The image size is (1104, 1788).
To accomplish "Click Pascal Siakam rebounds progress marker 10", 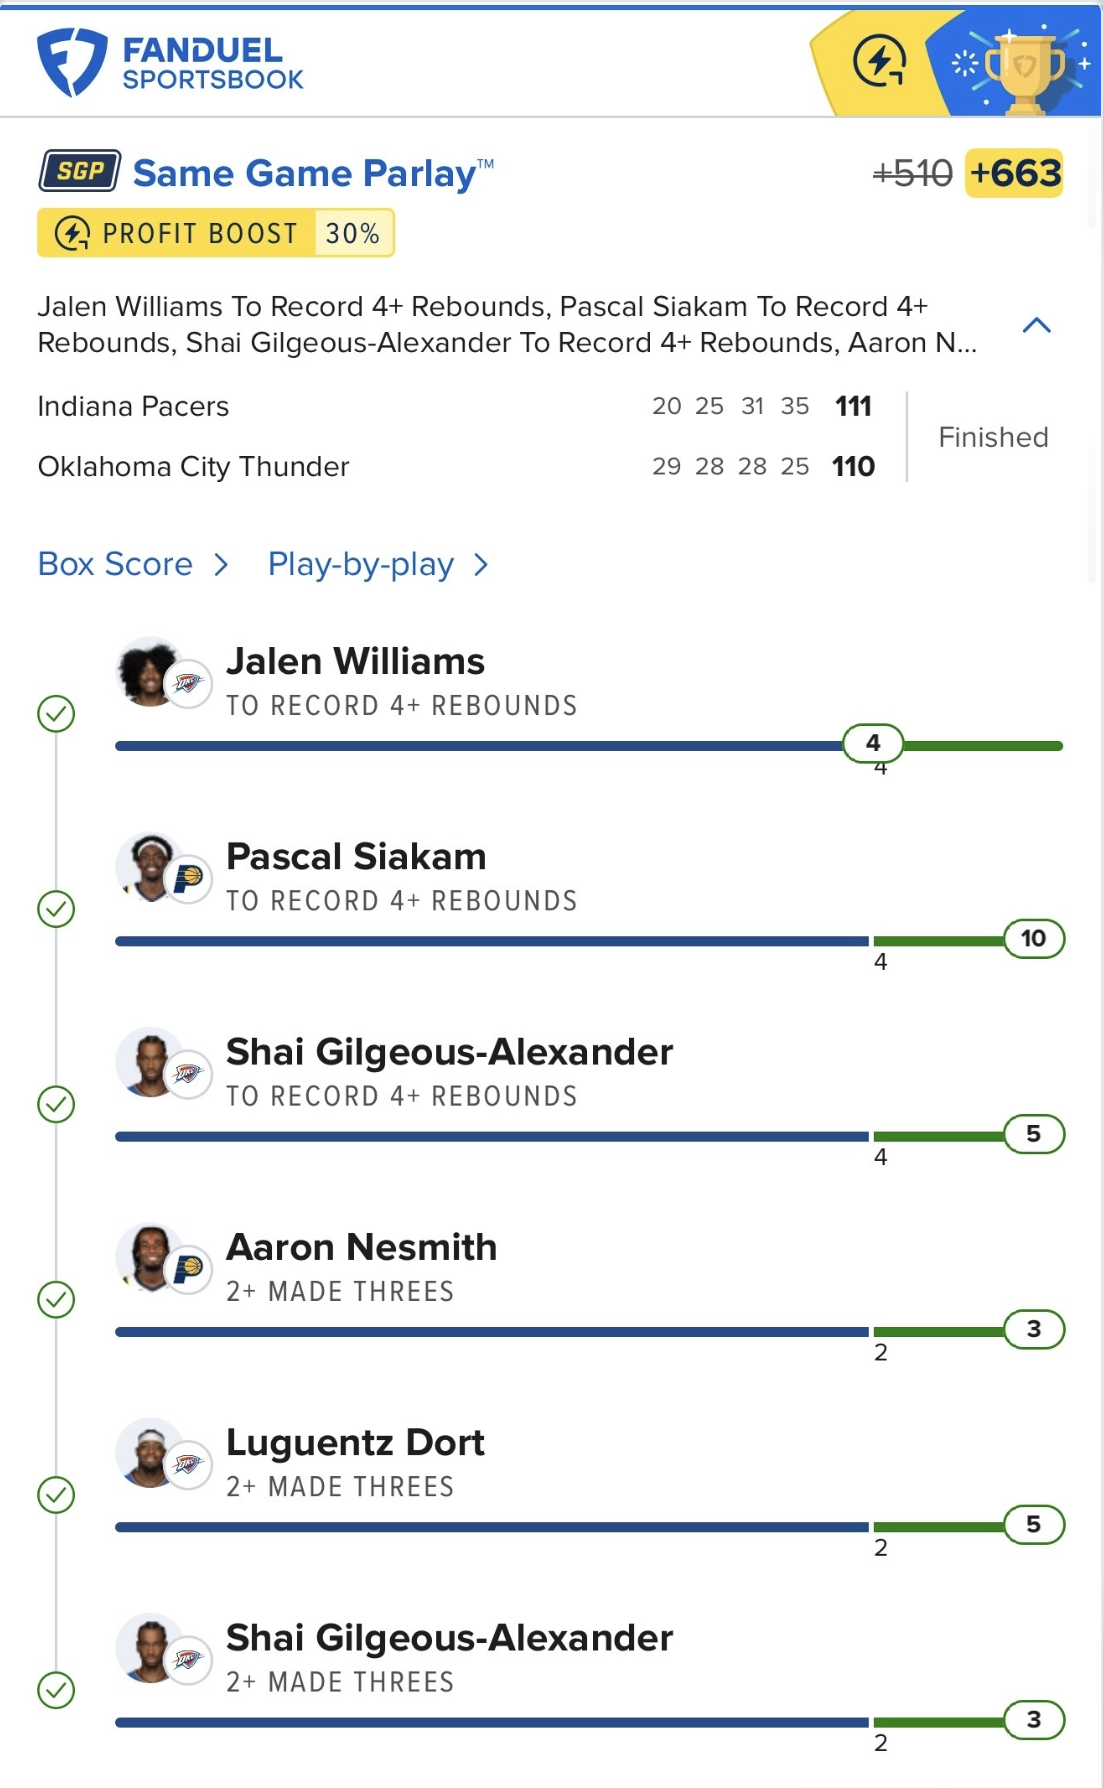I will 1034,938.
